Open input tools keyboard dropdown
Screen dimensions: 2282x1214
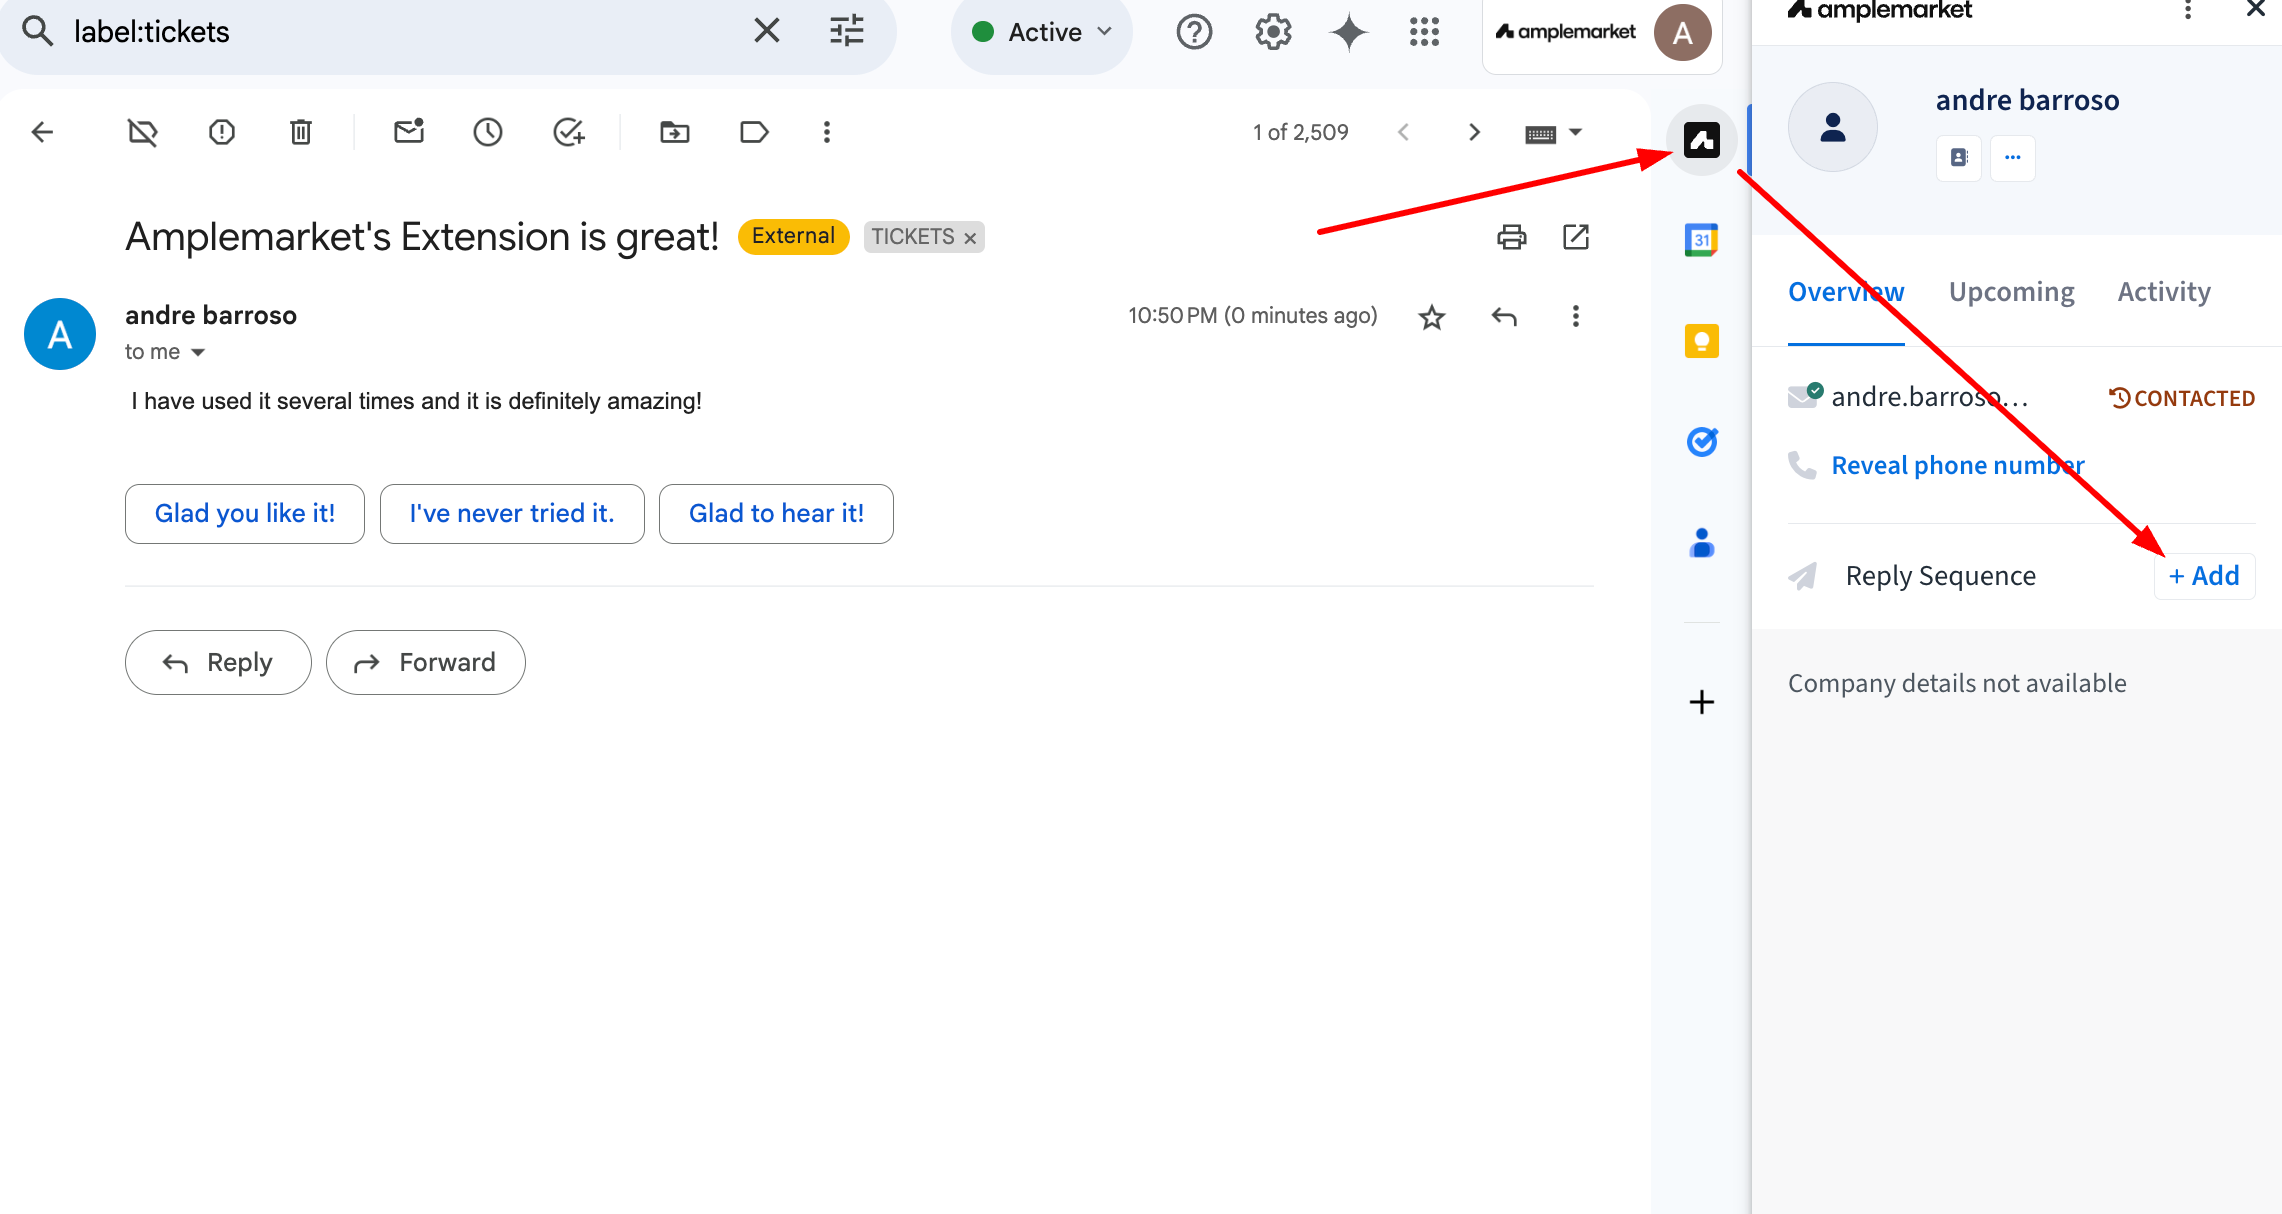click(x=1553, y=133)
